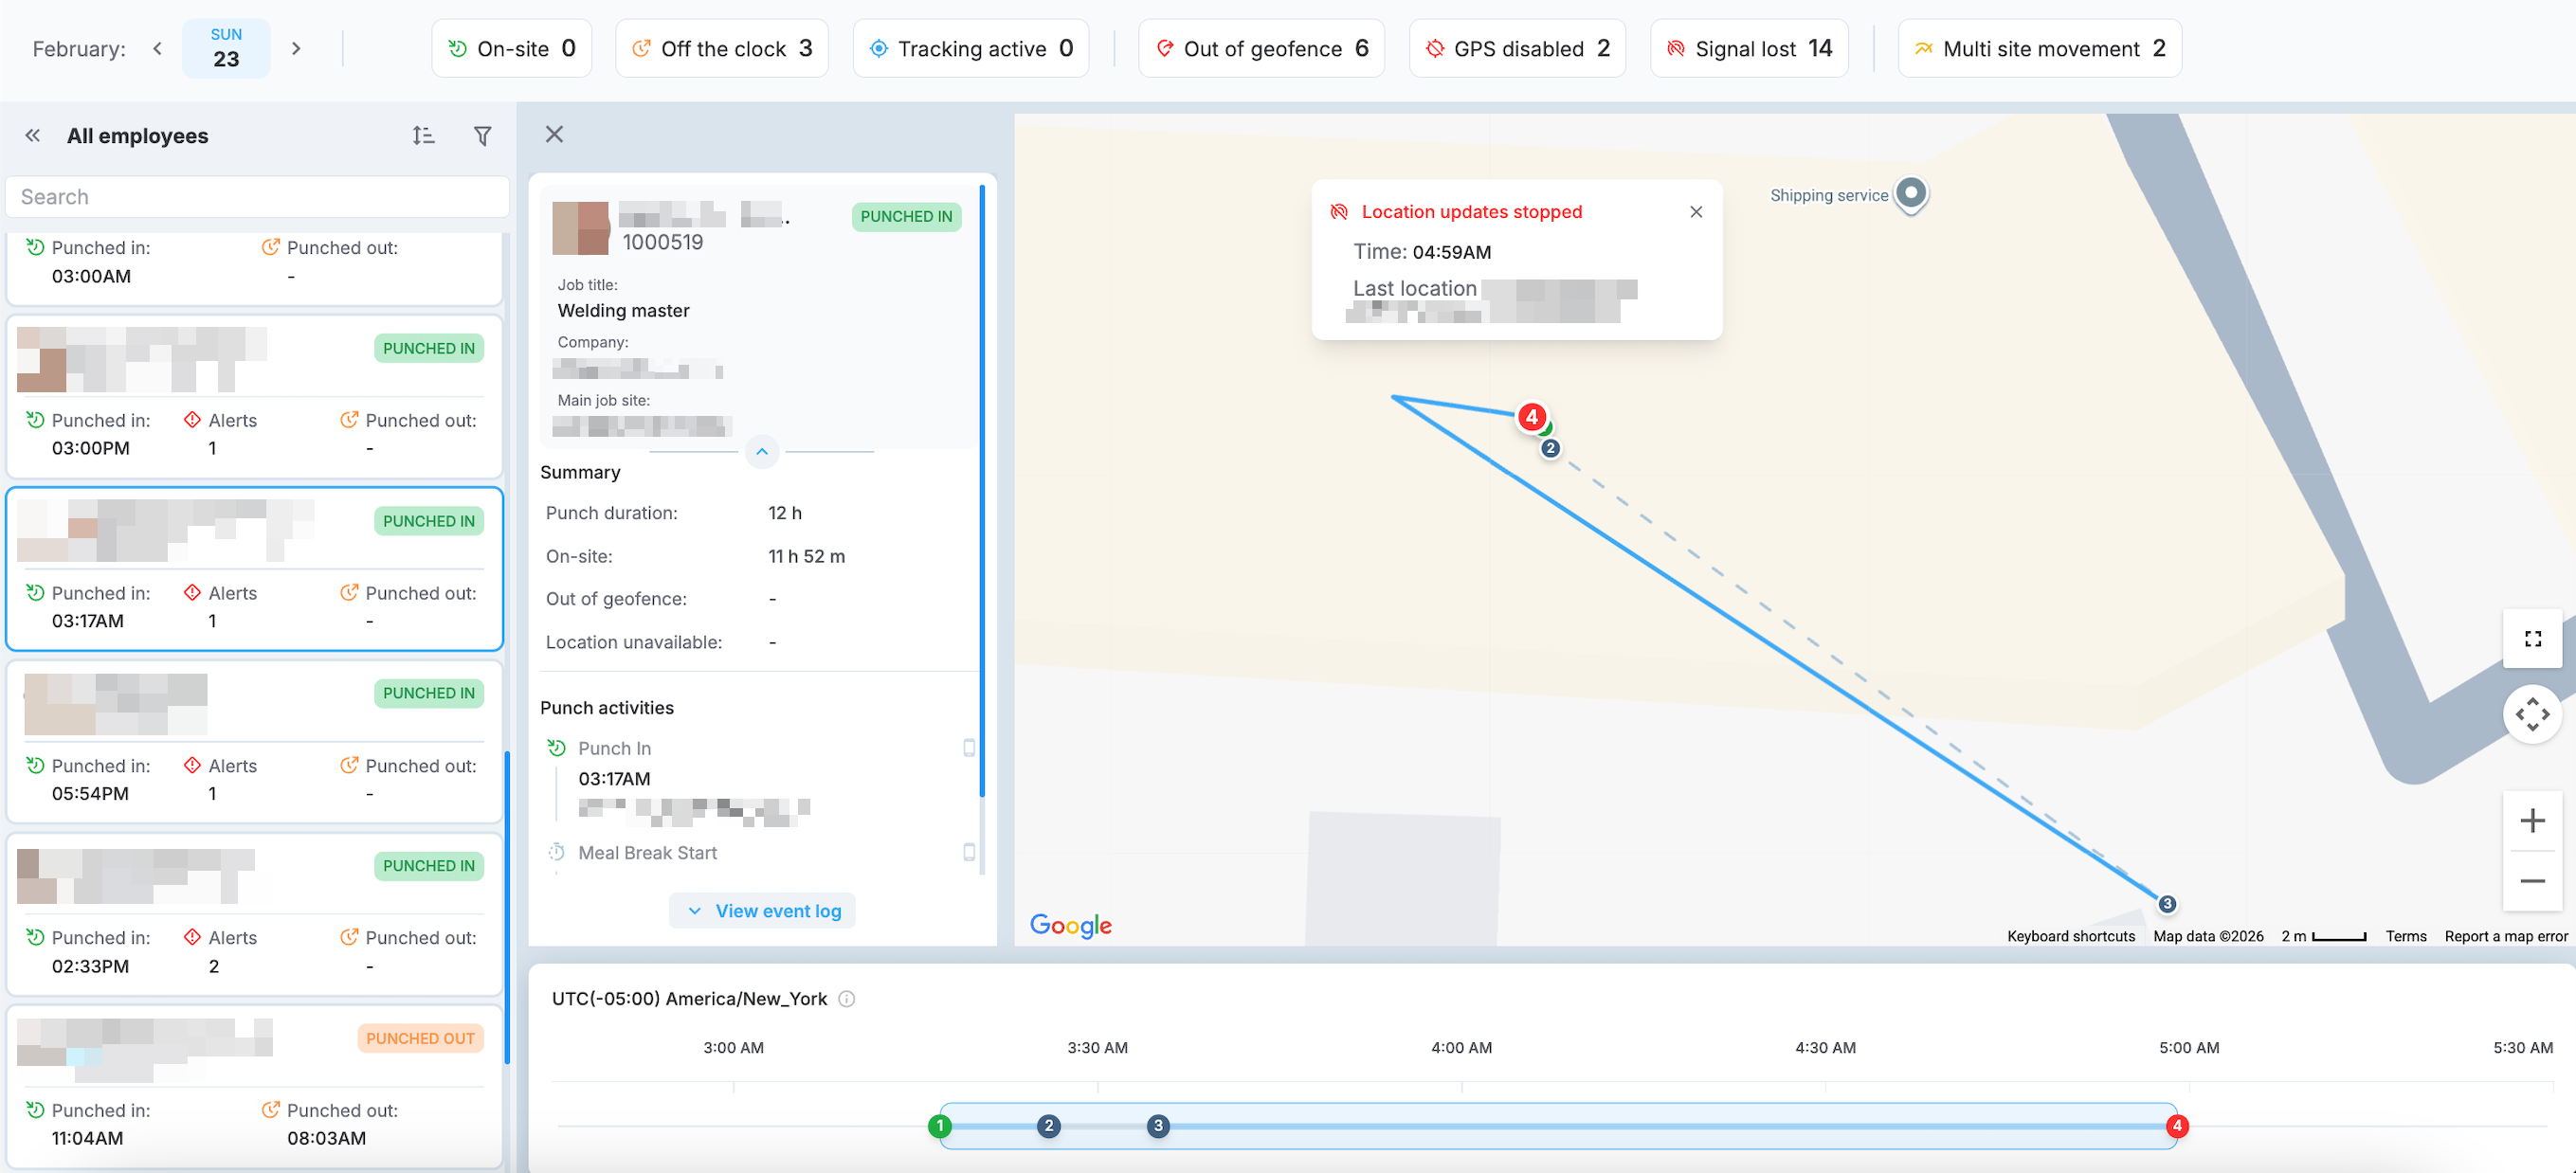Screen dimensions: 2576x1173
Task: Click red marker 4 on timeline
Action: pyautogui.click(x=2176, y=1126)
